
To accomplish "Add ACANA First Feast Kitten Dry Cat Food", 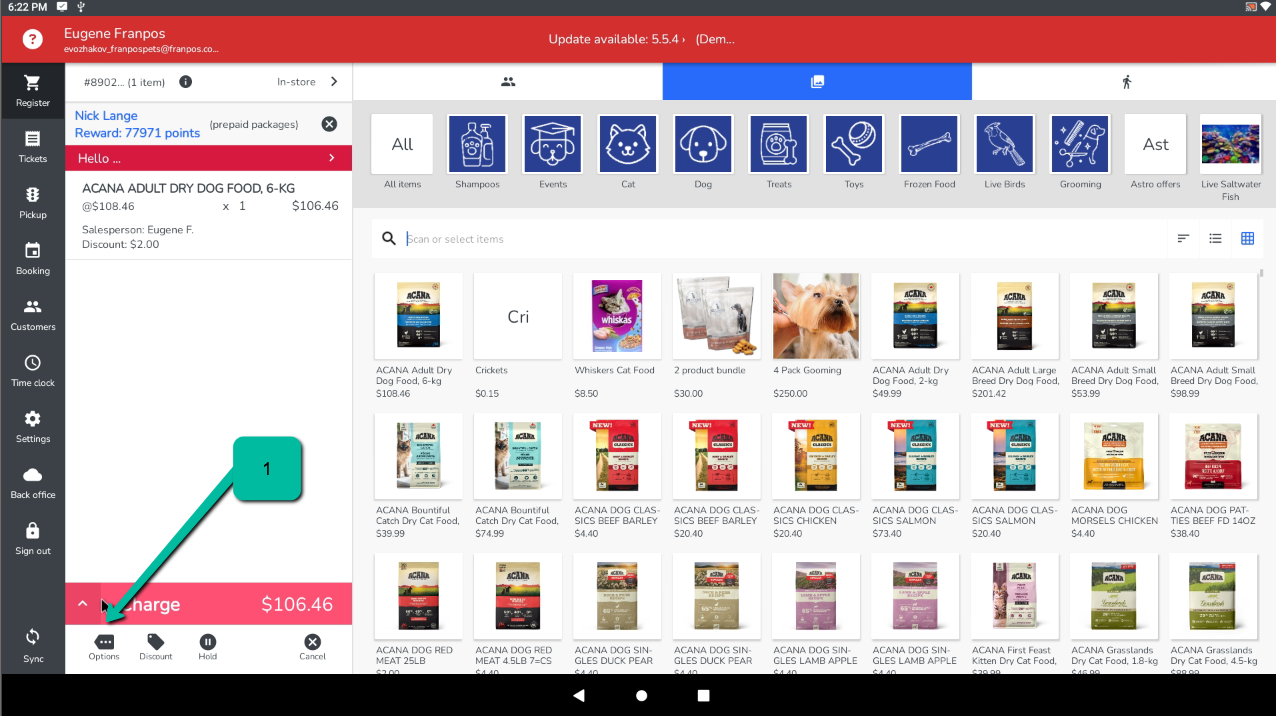I will click(x=1015, y=613).
